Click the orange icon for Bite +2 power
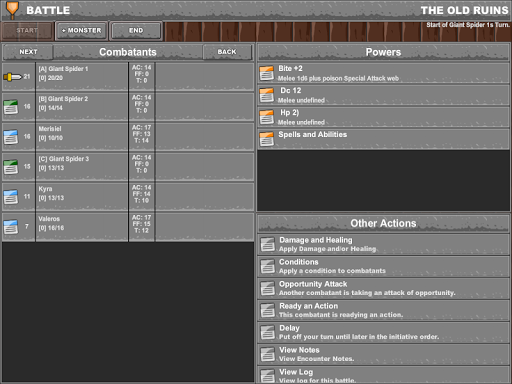 pyautogui.click(x=267, y=73)
